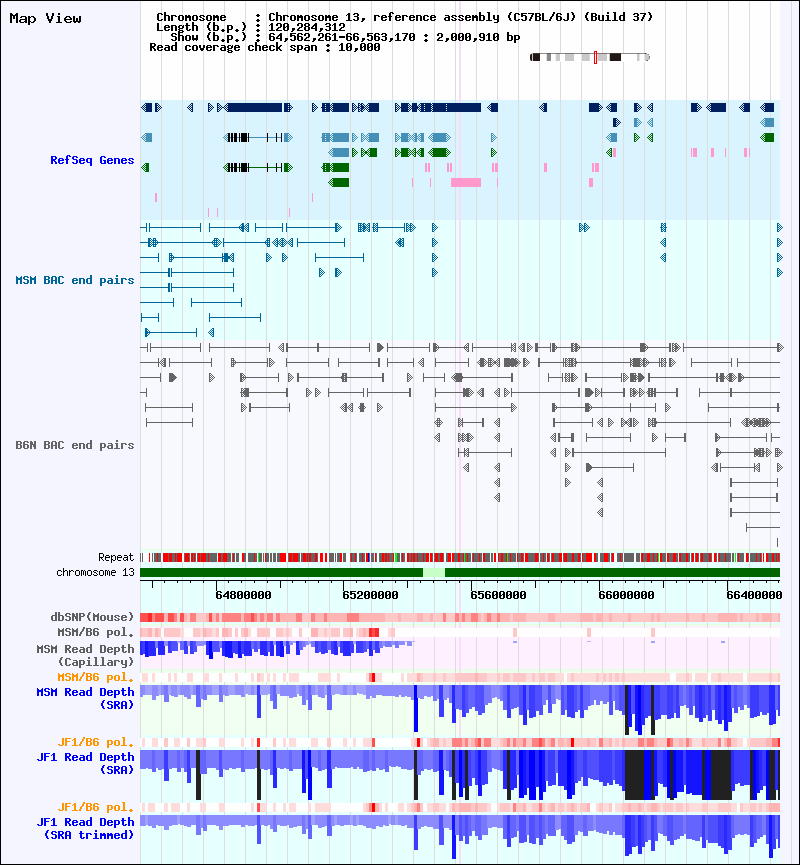Click the bright red segment in the black-labeled MSM/B6 pol. track
The height and width of the screenshot is (865, 800).
click(374, 632)
